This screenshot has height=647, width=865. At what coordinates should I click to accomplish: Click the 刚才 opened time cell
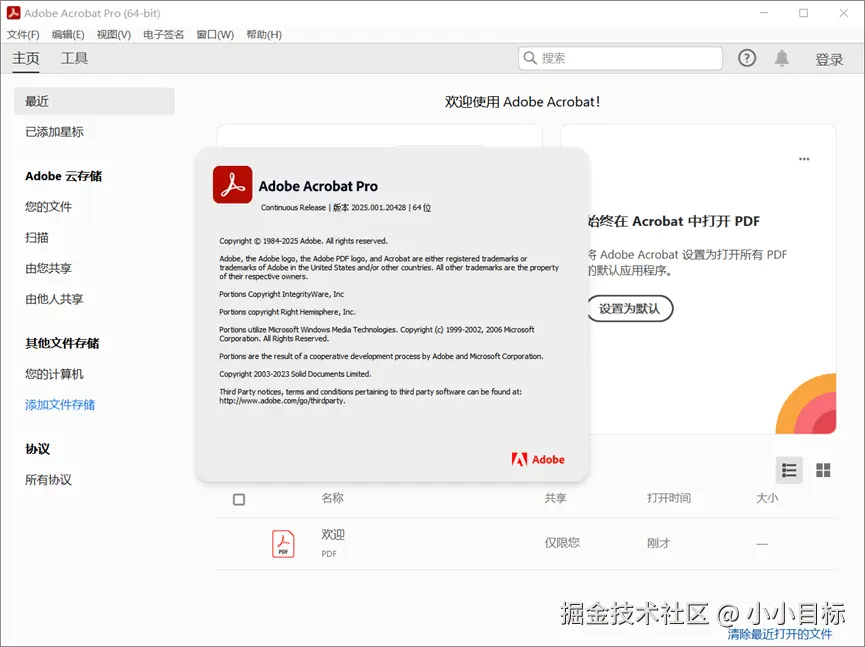pyautogui.click(x=659, y=543)
